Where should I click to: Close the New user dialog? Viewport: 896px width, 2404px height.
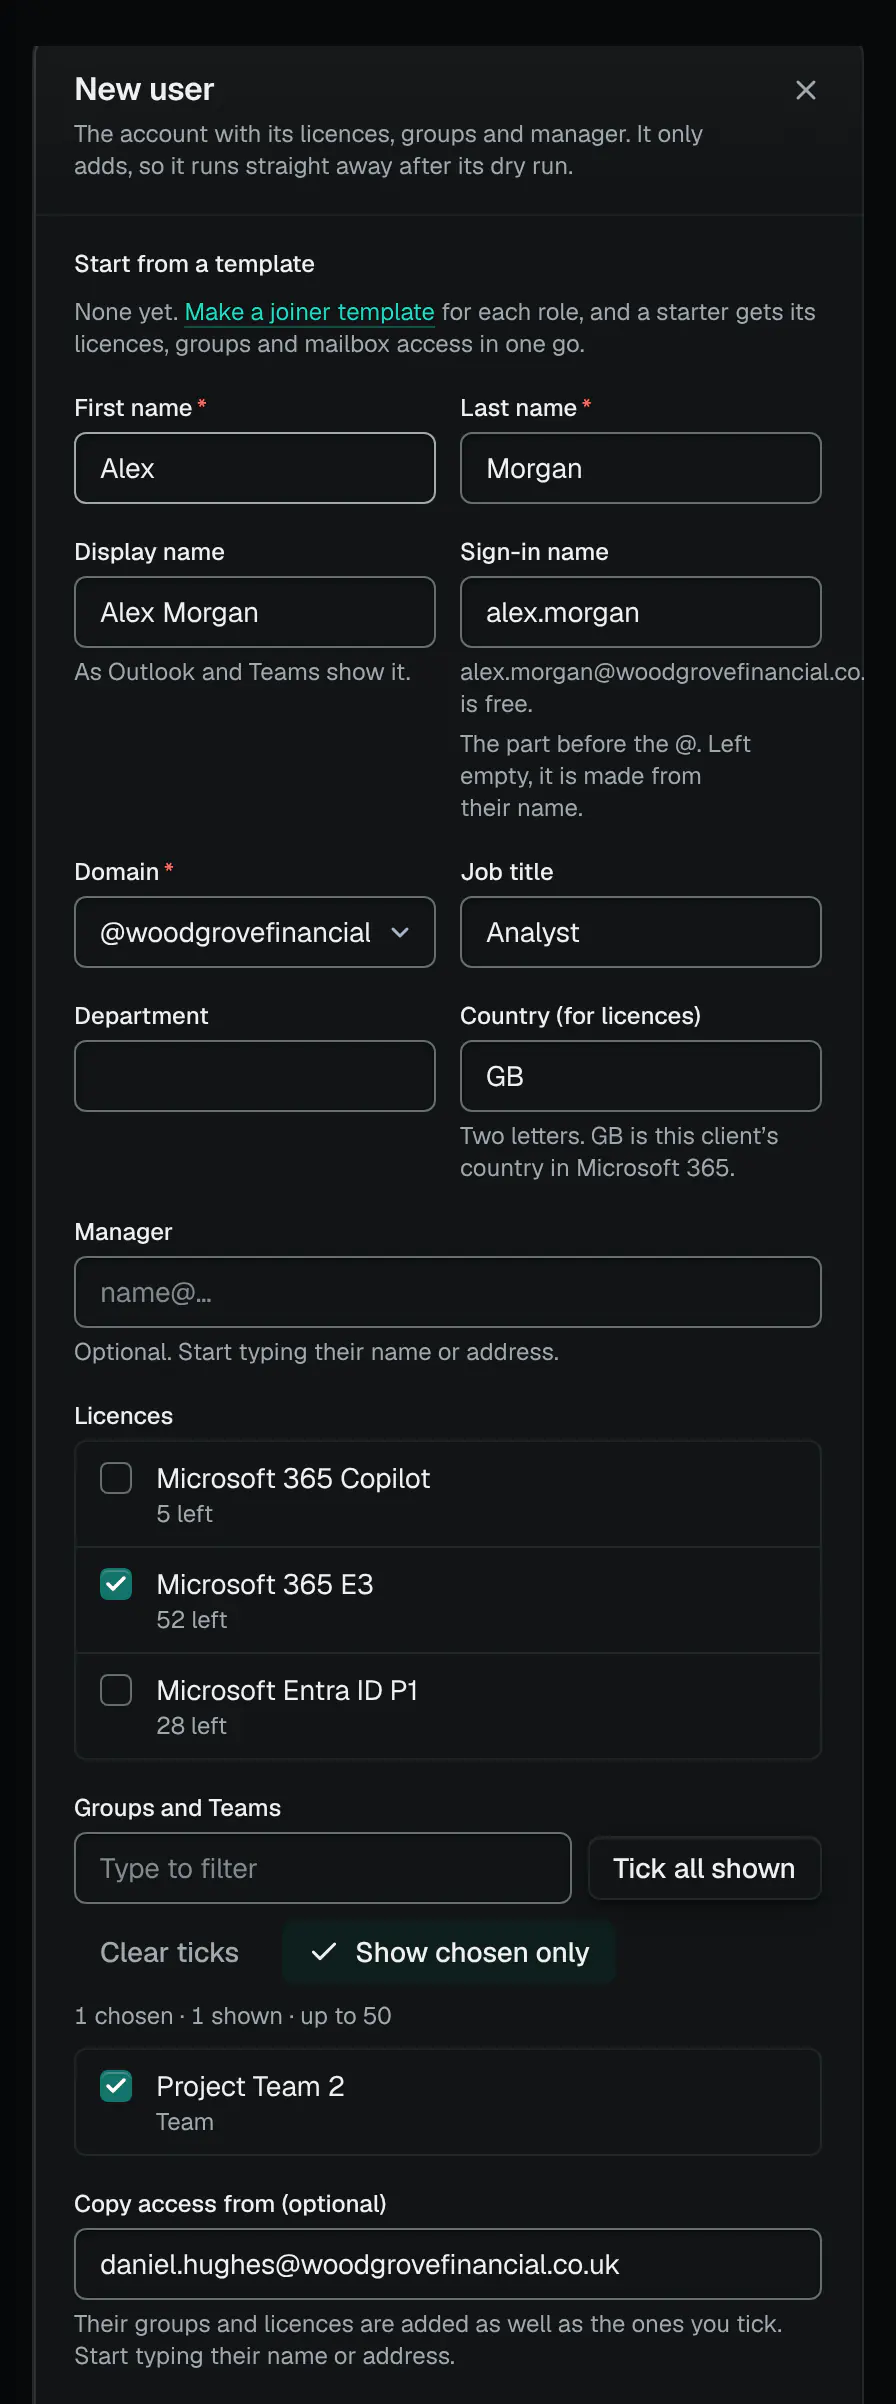[x=805, y=90]
